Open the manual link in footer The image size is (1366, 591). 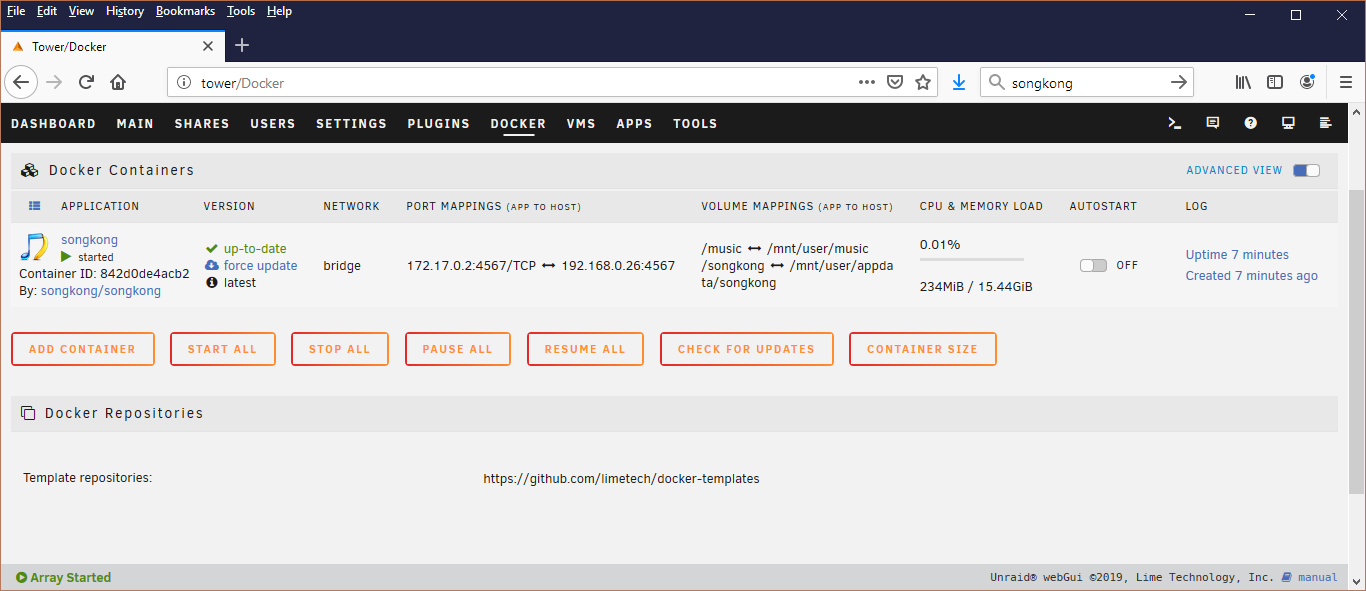point(1317,577)
